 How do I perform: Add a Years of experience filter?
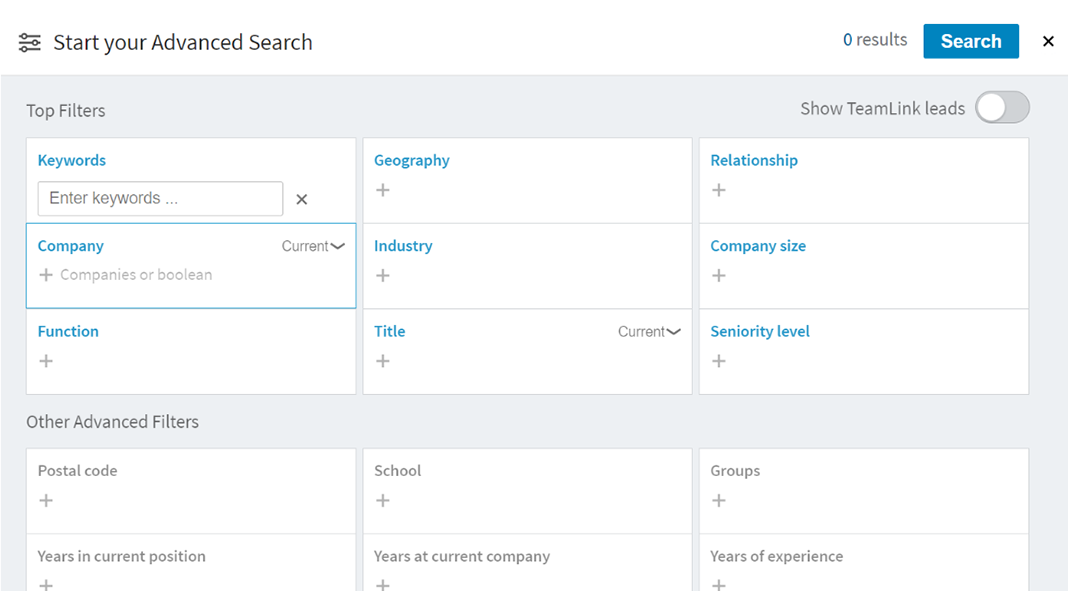718,583
